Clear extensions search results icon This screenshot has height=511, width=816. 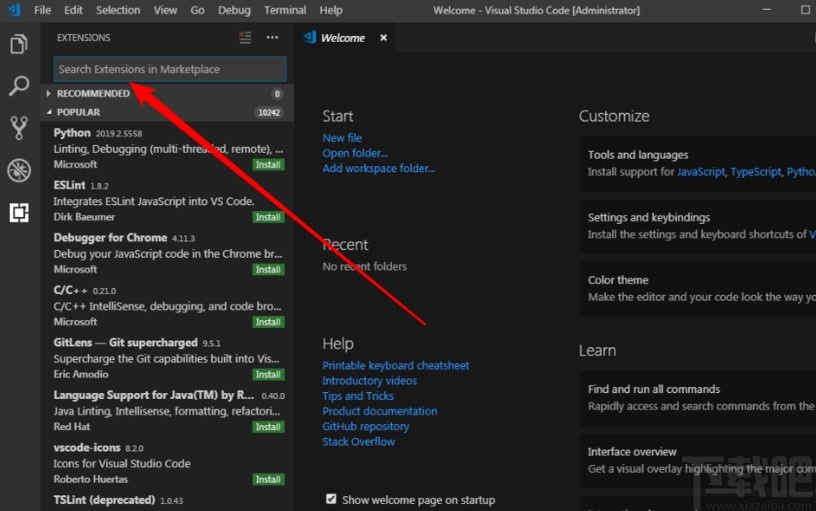245,37
